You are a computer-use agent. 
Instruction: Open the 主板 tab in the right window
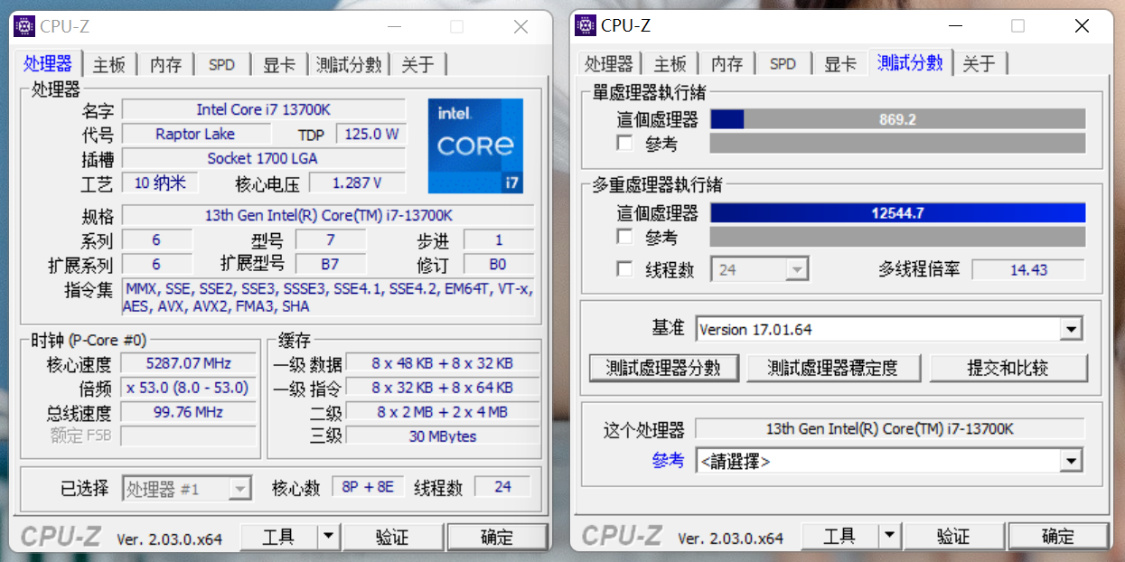pyautogui.click(x=670, y=64)
